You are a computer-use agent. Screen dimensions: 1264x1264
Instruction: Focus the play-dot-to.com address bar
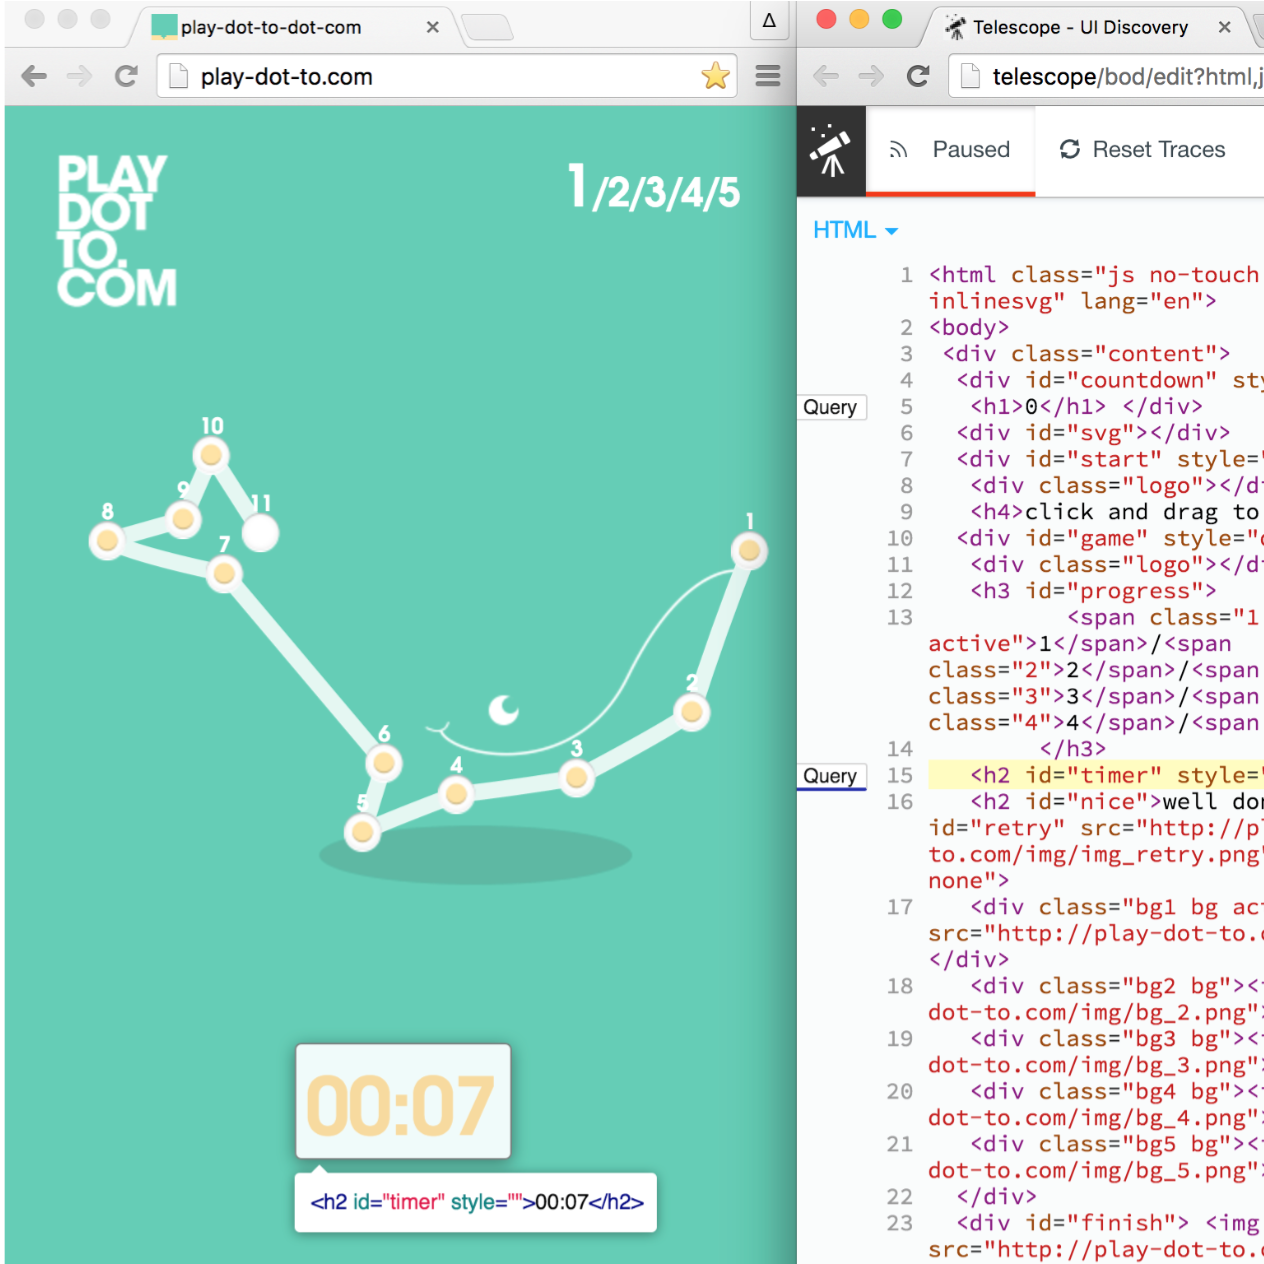click(x=445, y=76)
